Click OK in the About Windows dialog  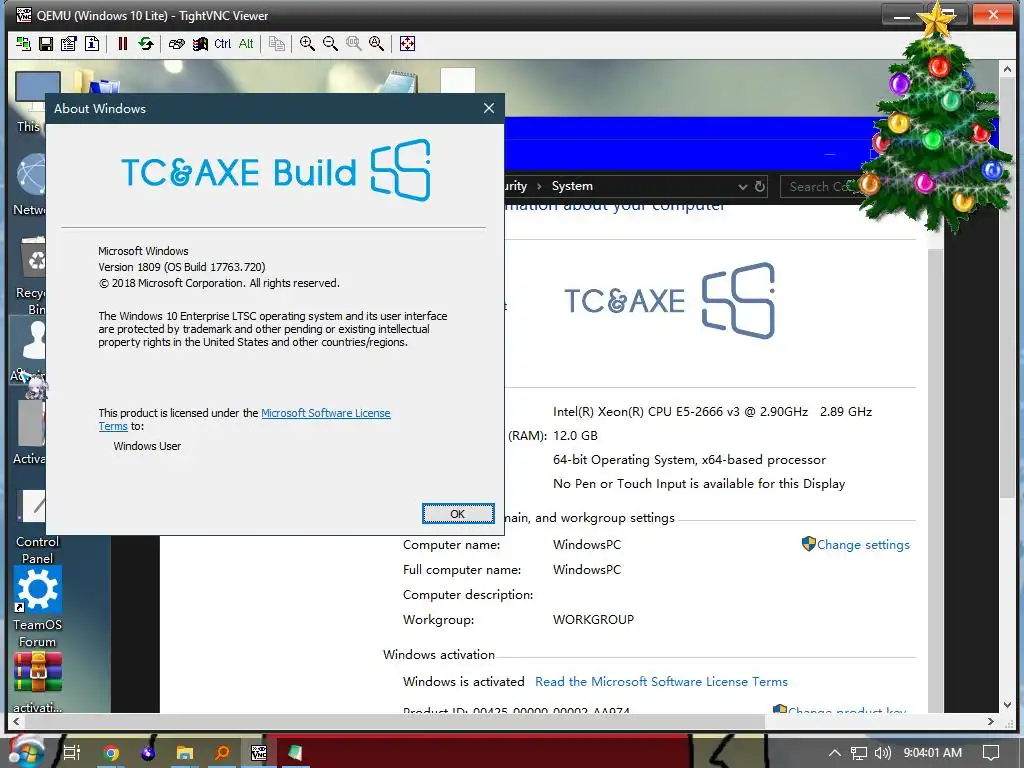tap(458, 514)
